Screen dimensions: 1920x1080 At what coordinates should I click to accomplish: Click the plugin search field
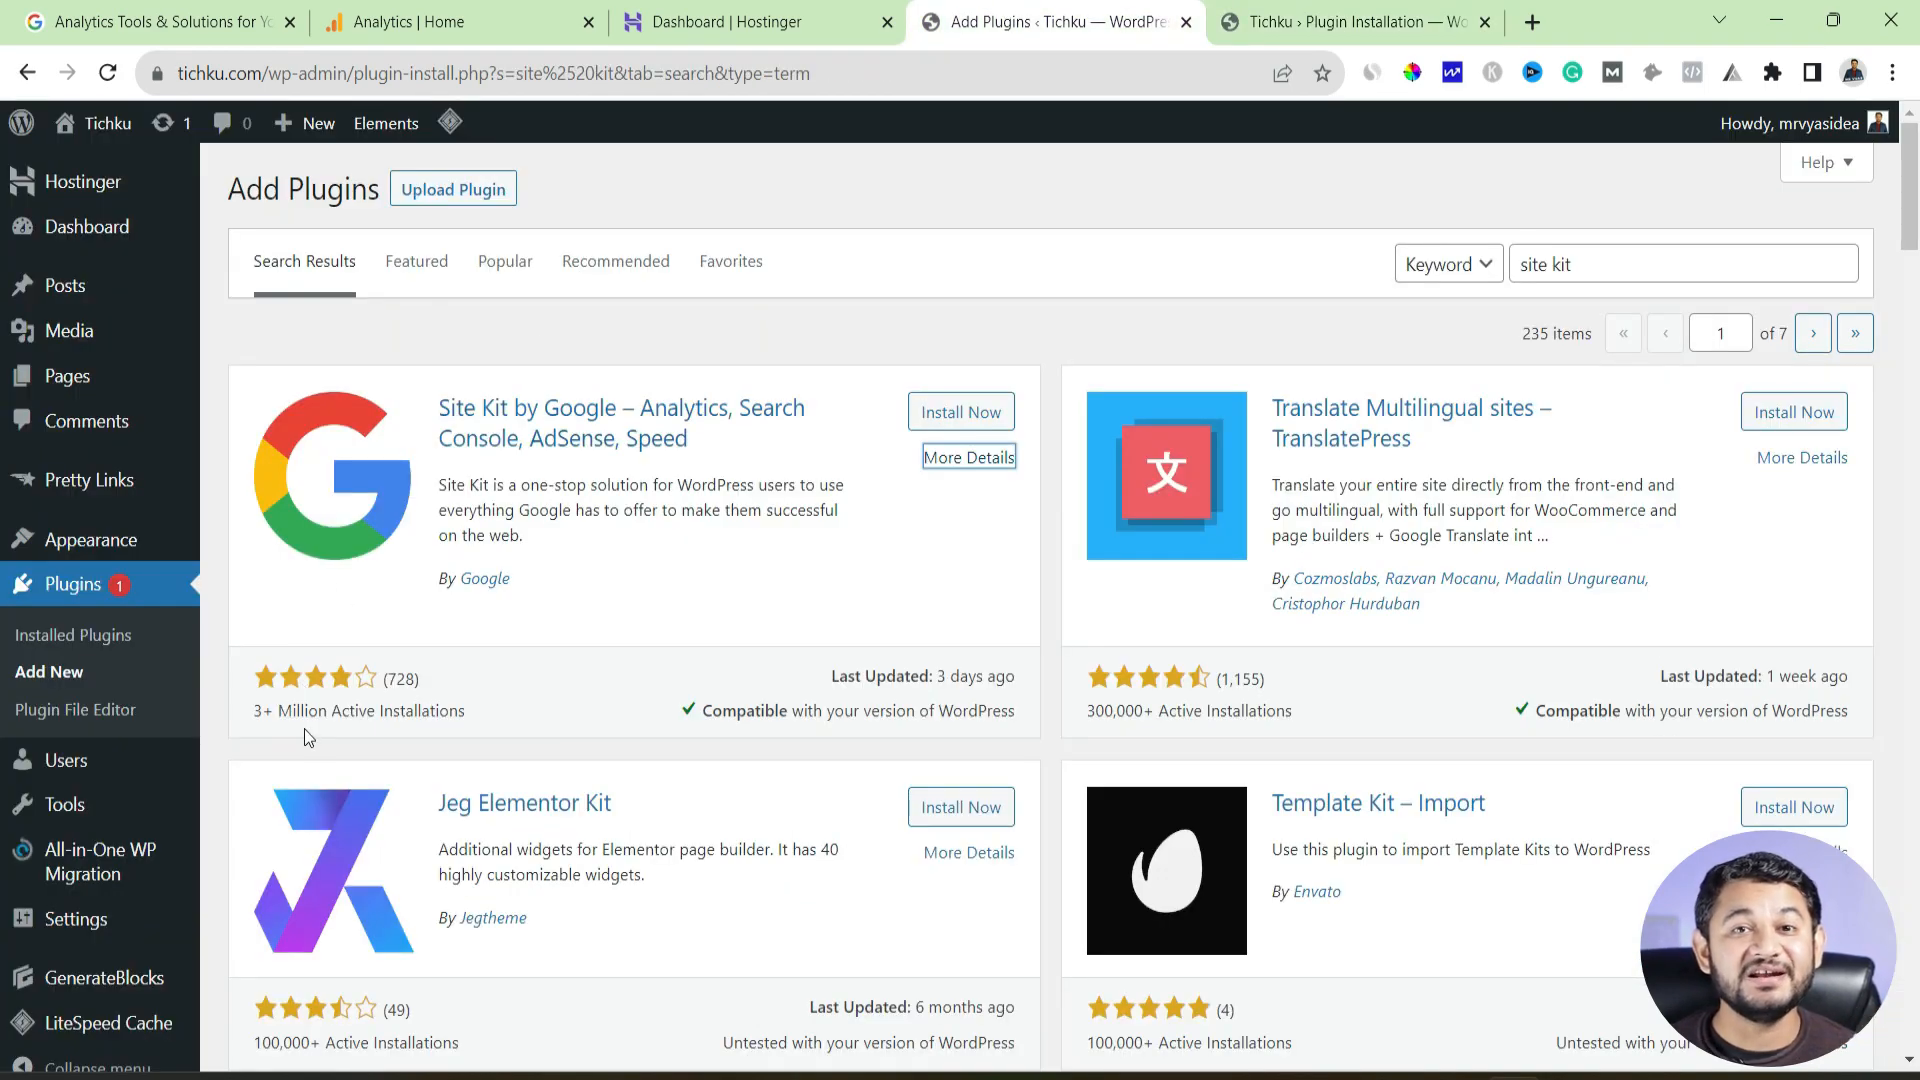pos(1683,264)
